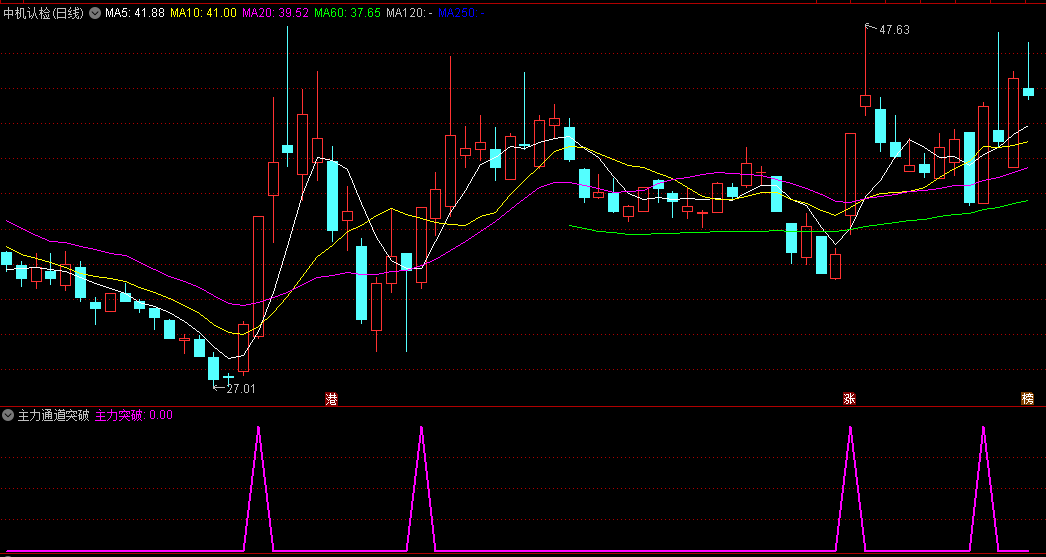Screen dimensions: 1046x557
Task: Click the MA20: 39.52 label
Action: 275,13
